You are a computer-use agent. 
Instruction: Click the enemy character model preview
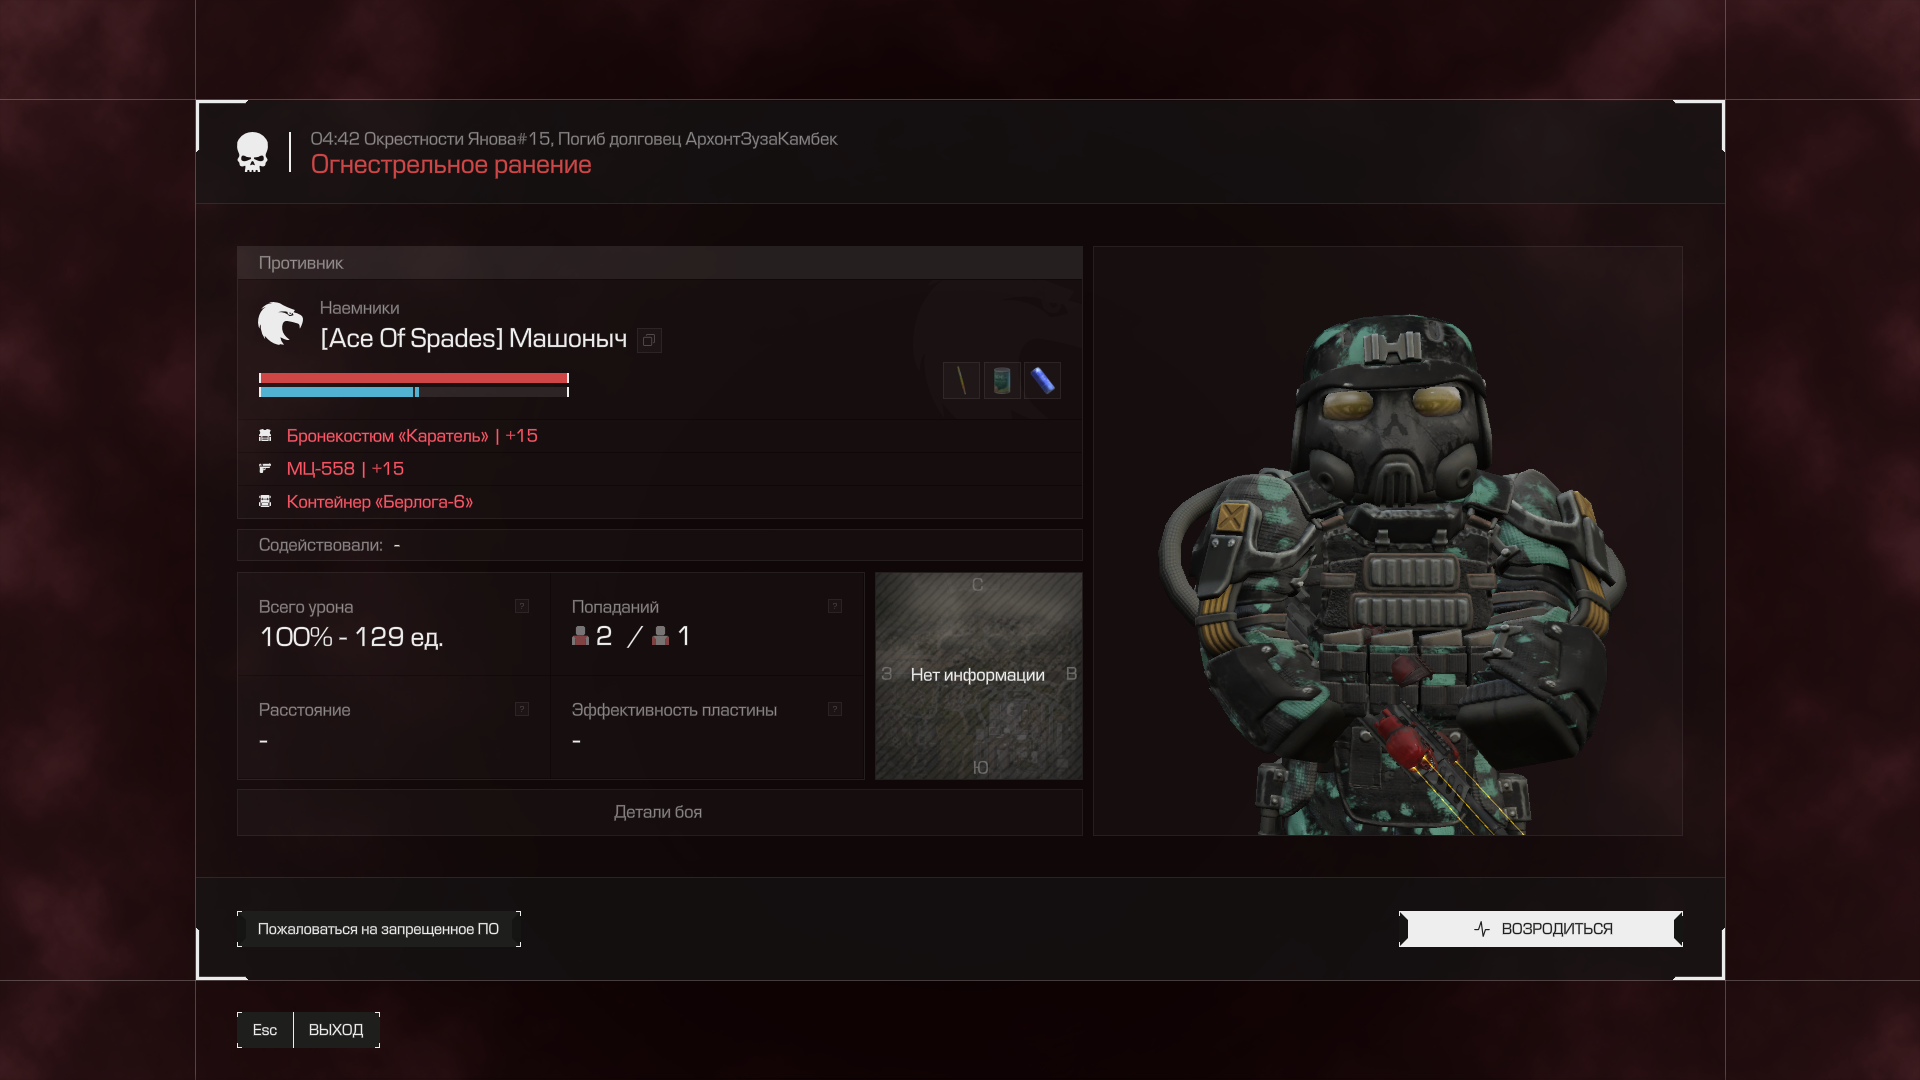click(x=1388, y=541)
